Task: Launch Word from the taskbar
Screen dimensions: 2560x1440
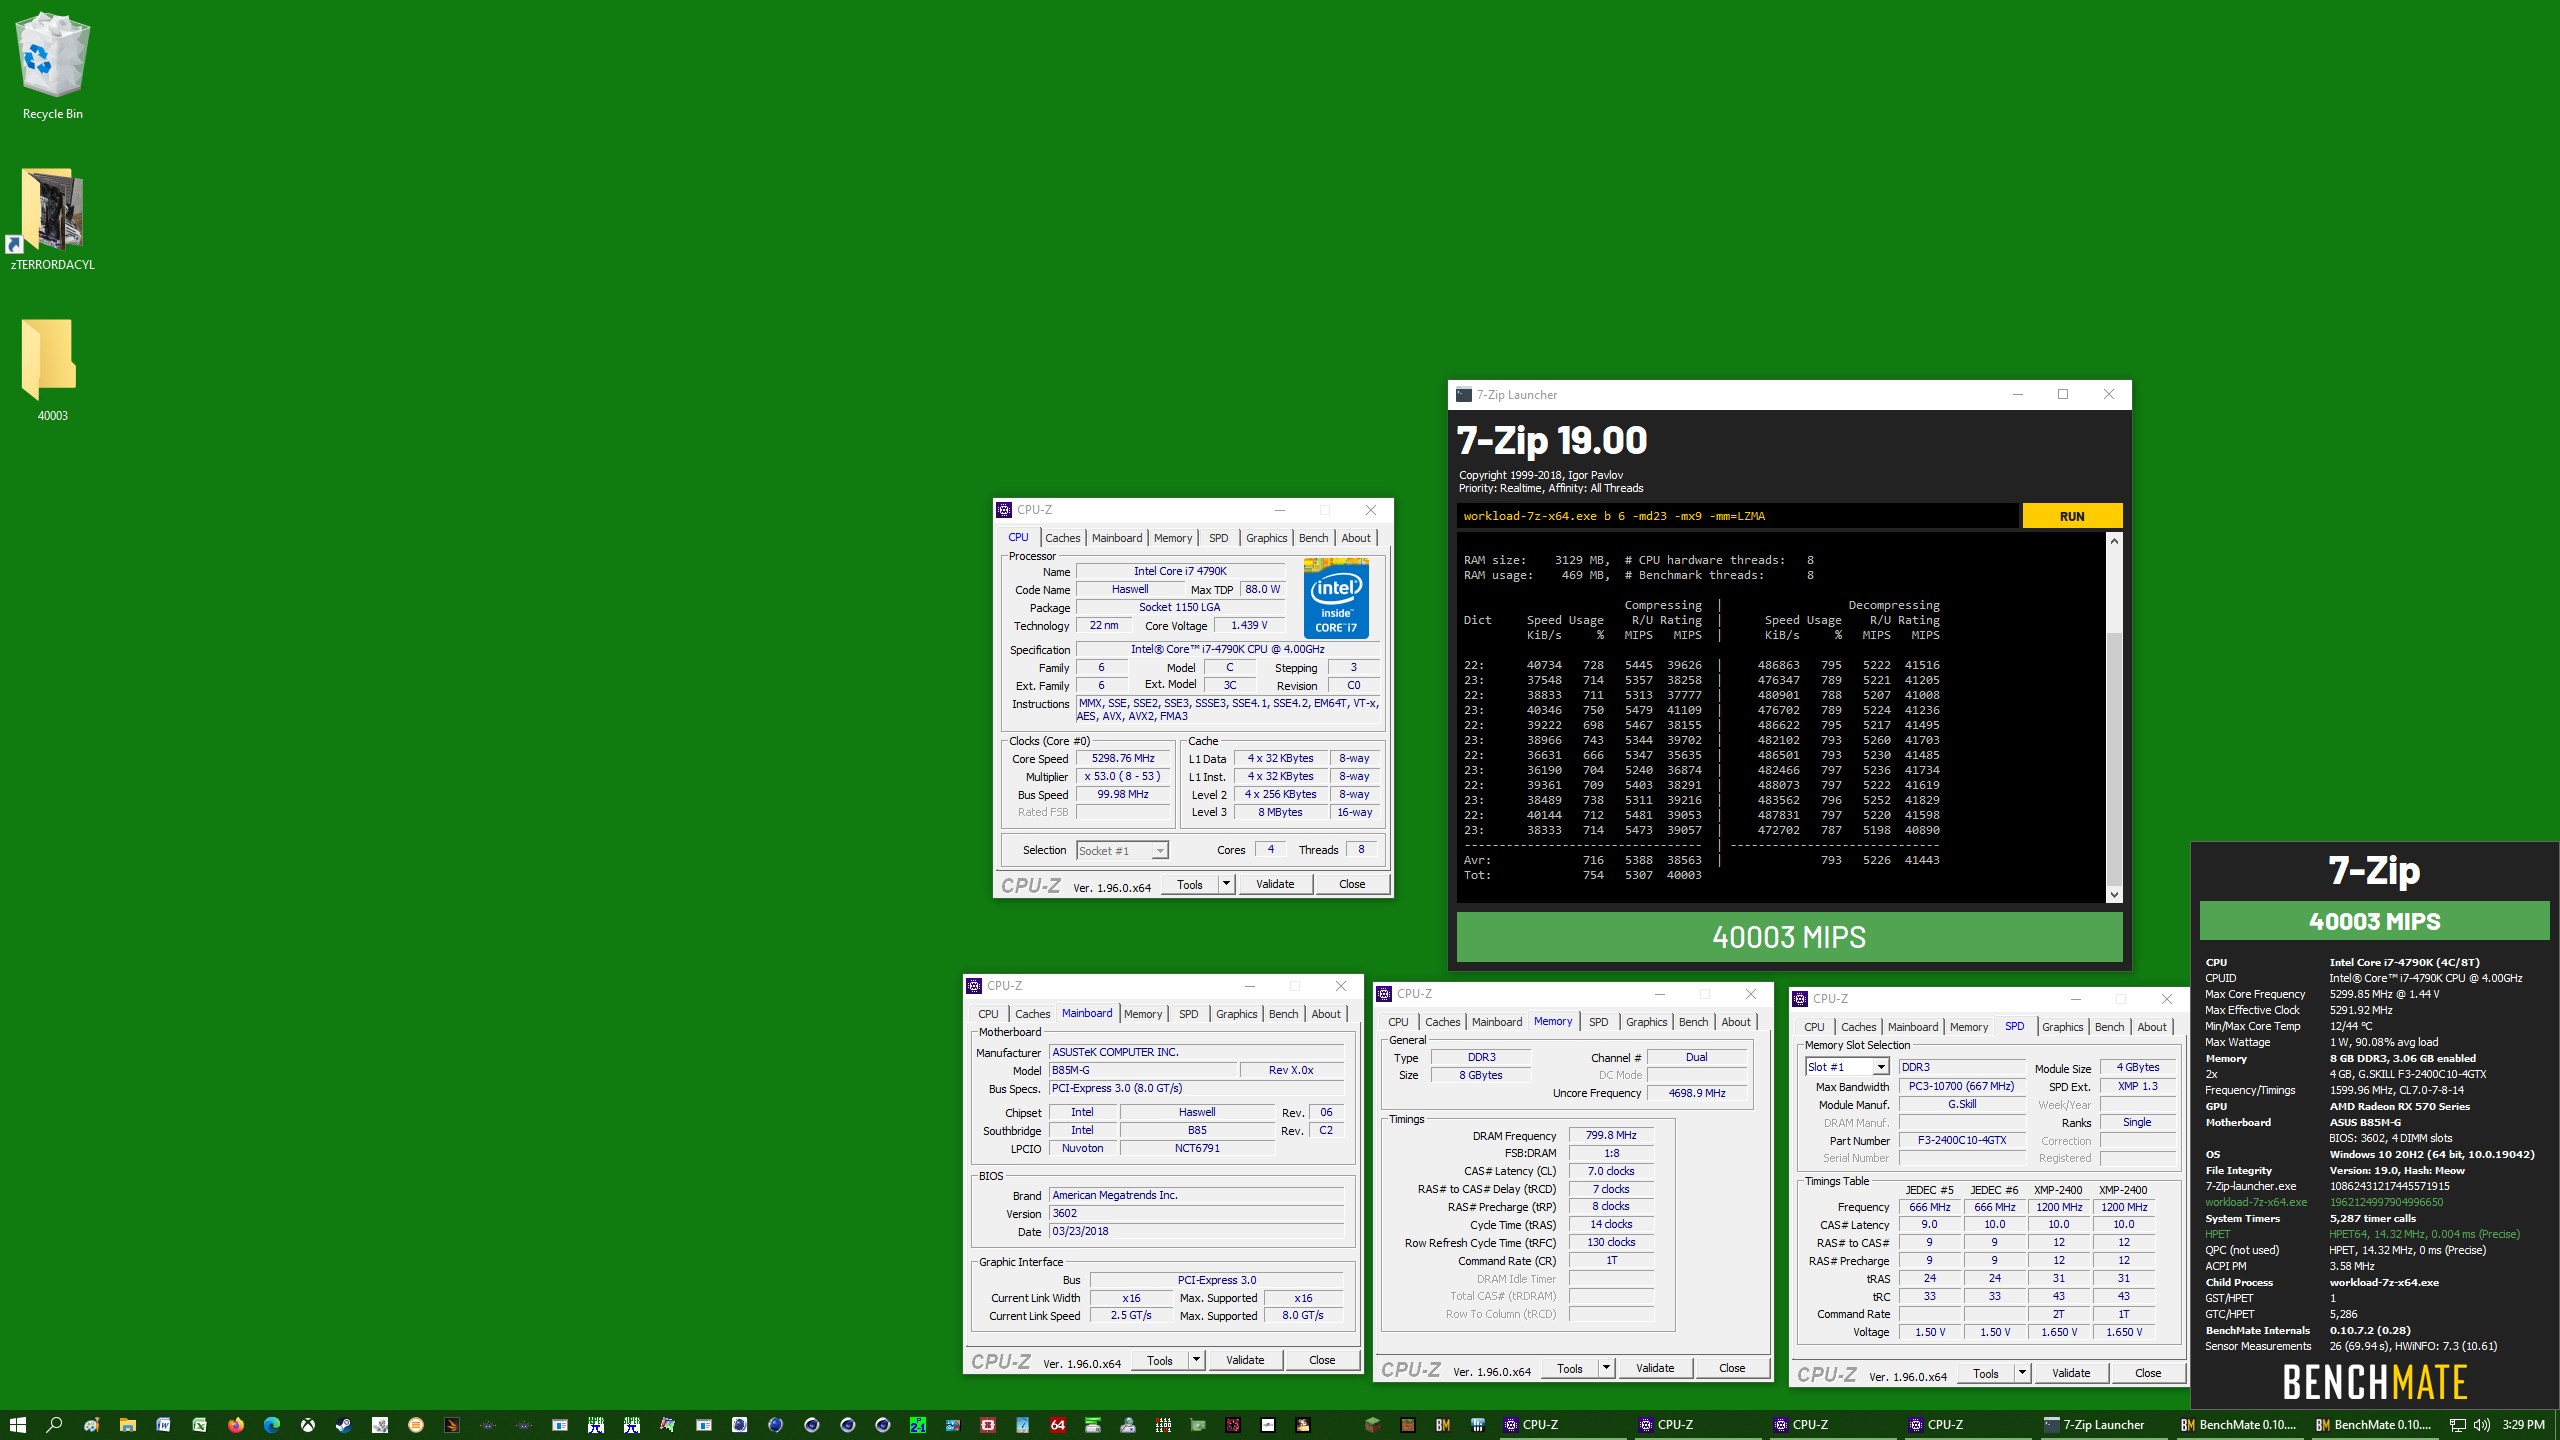Action: (163, 1425)
